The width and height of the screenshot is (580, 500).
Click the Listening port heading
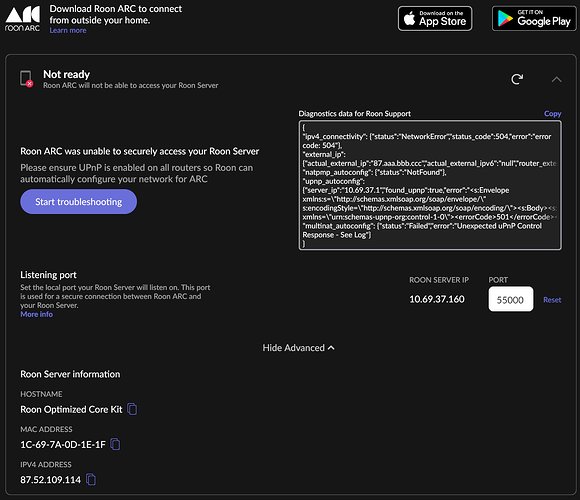[x=48, y=275]
